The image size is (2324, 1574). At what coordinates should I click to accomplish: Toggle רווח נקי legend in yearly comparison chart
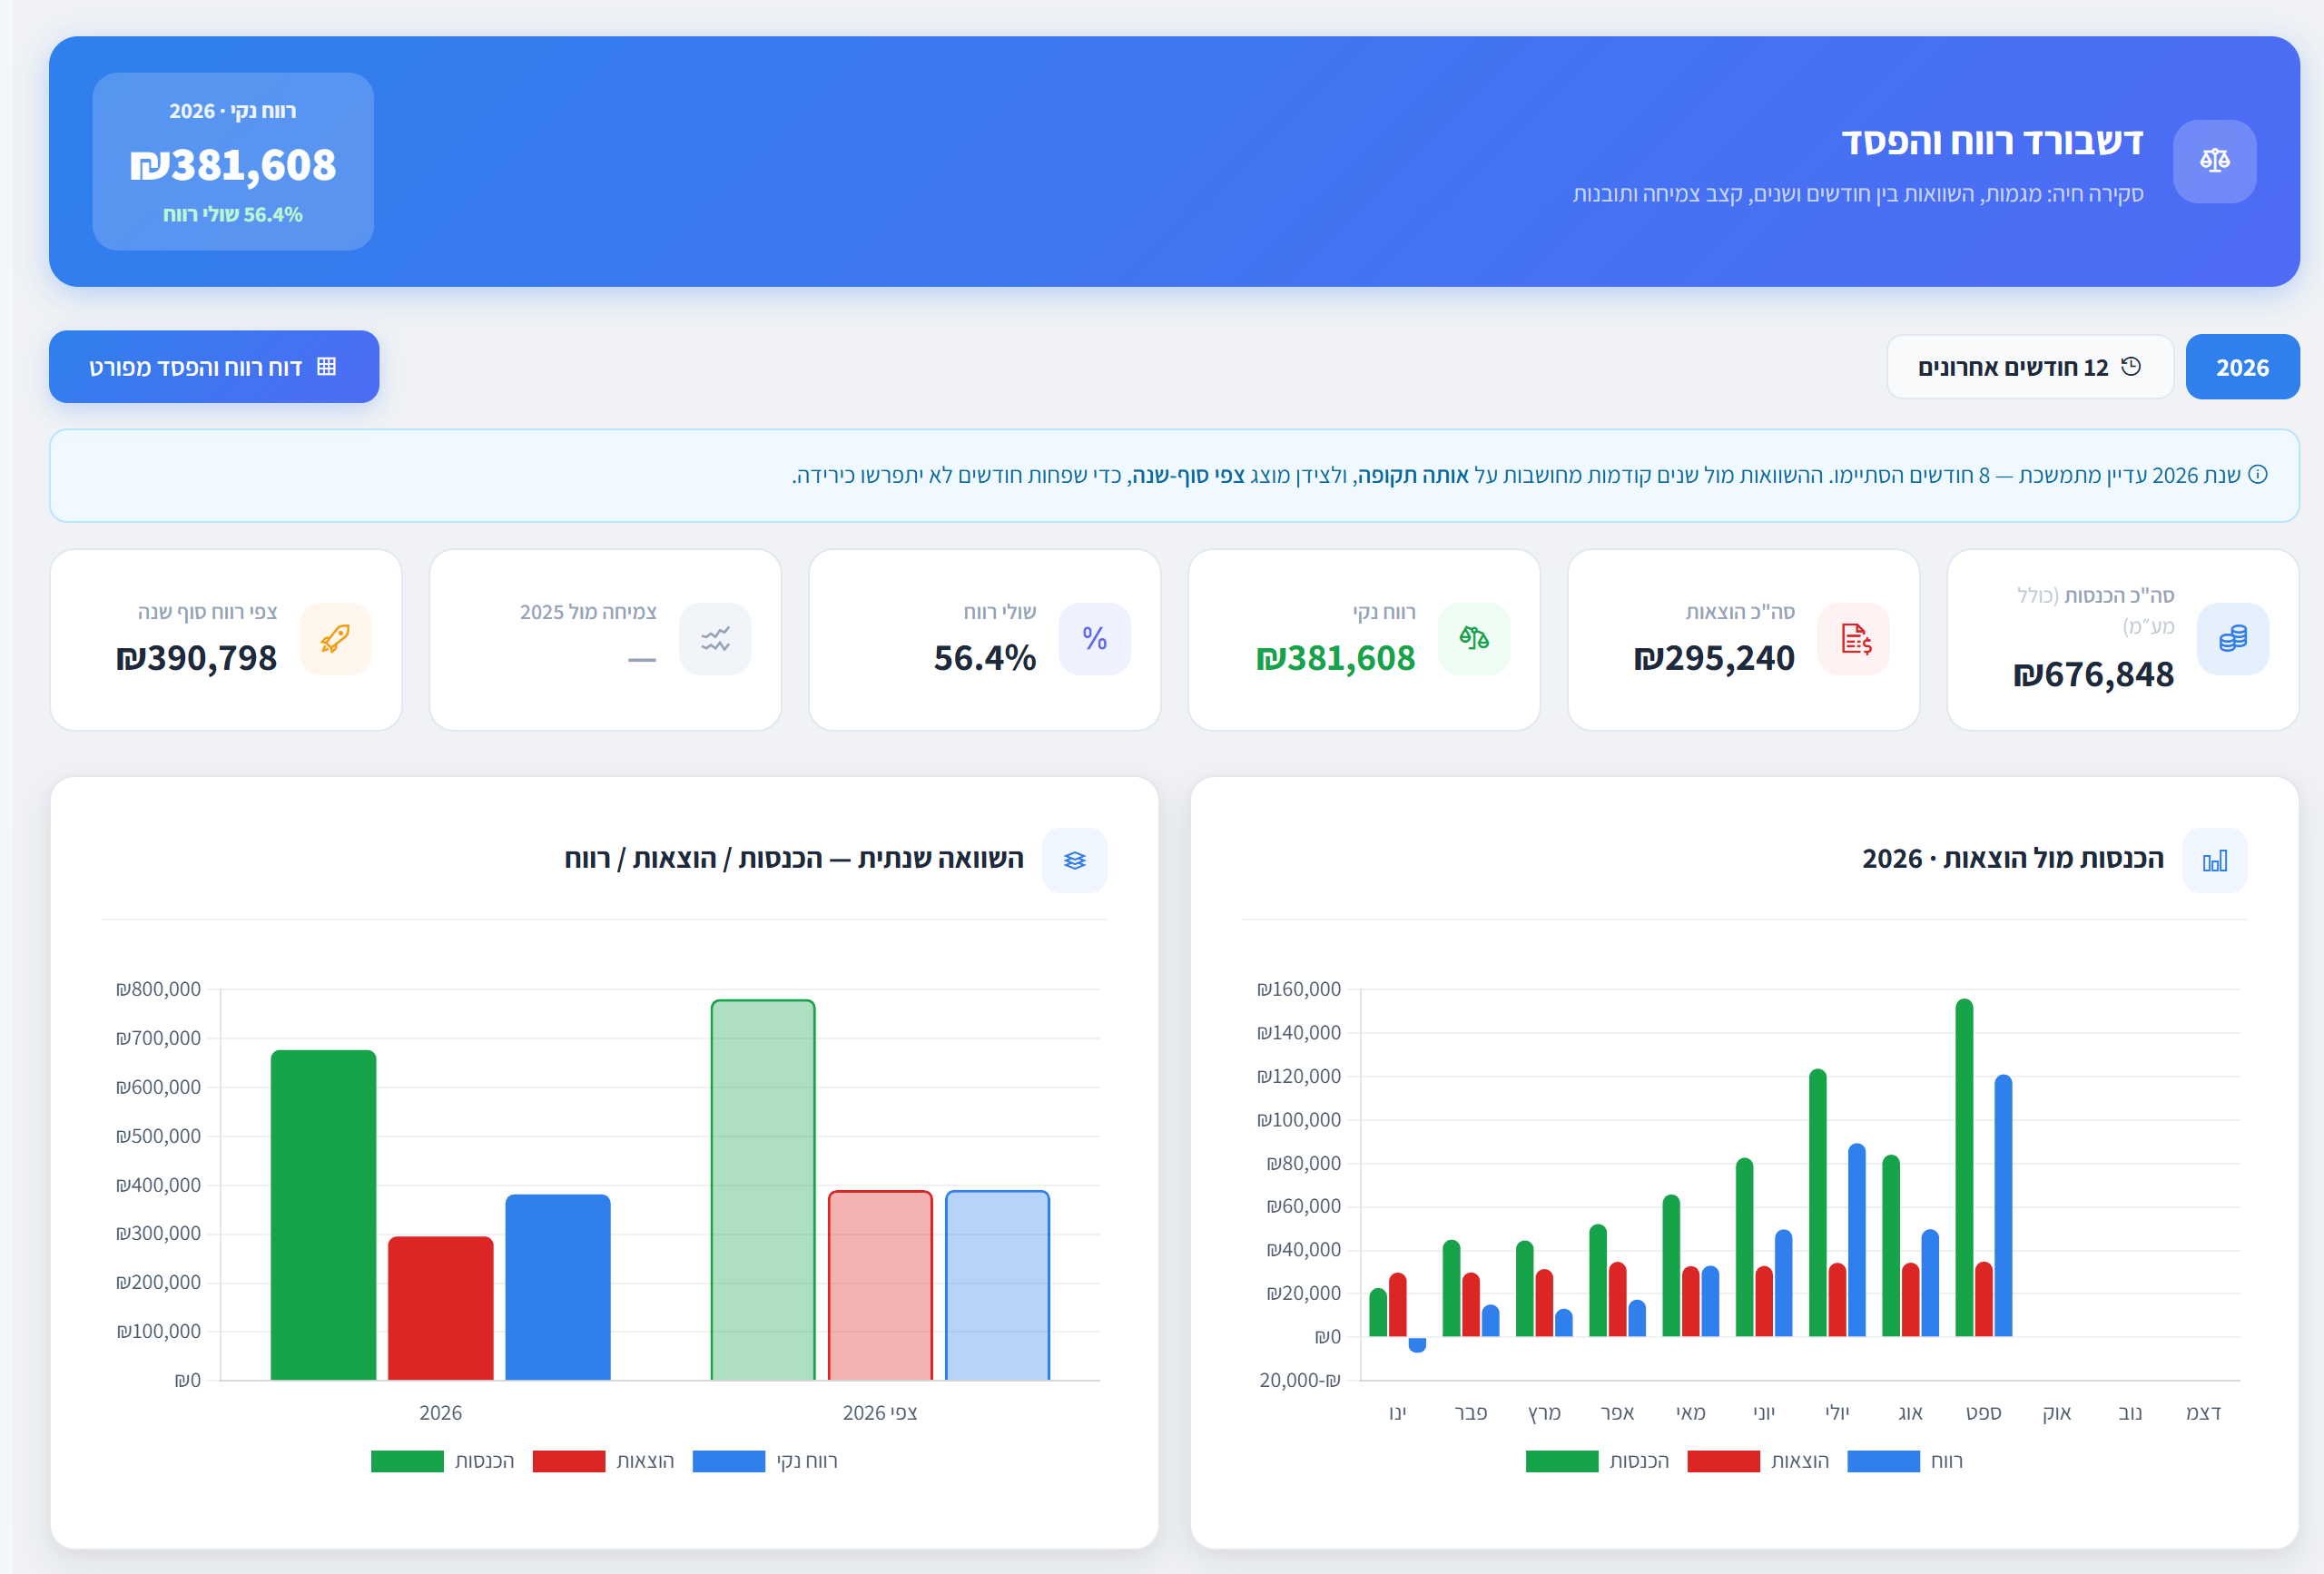point(765,1461)
